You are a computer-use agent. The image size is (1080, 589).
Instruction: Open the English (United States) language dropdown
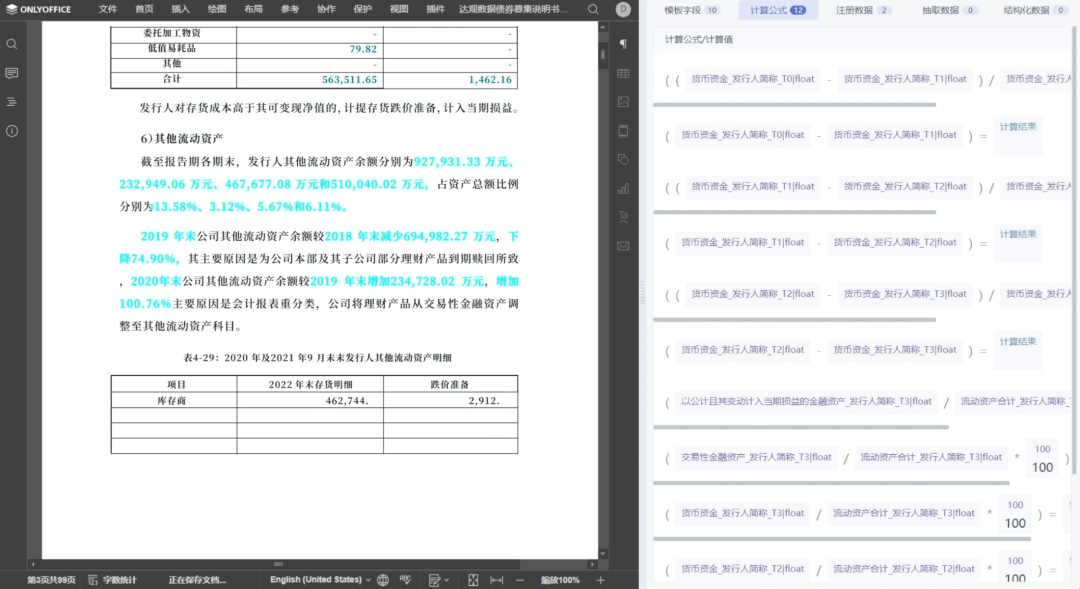click(x=320, y=580)
